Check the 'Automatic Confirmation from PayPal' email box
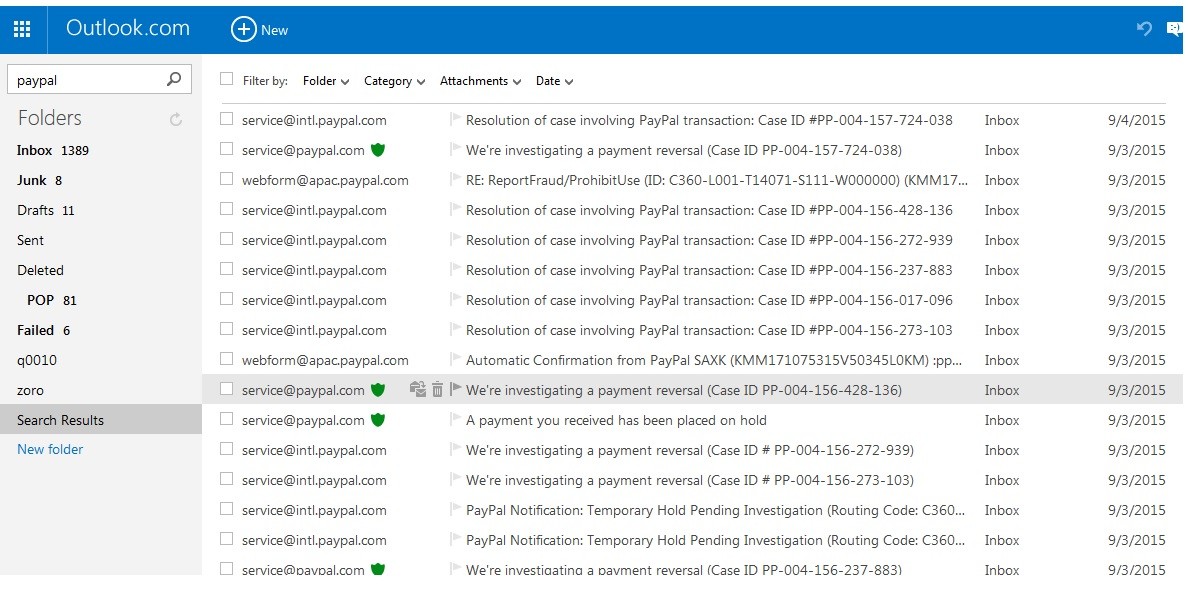The width and height of the screenshot is (1188, 592). pos(227,359)
